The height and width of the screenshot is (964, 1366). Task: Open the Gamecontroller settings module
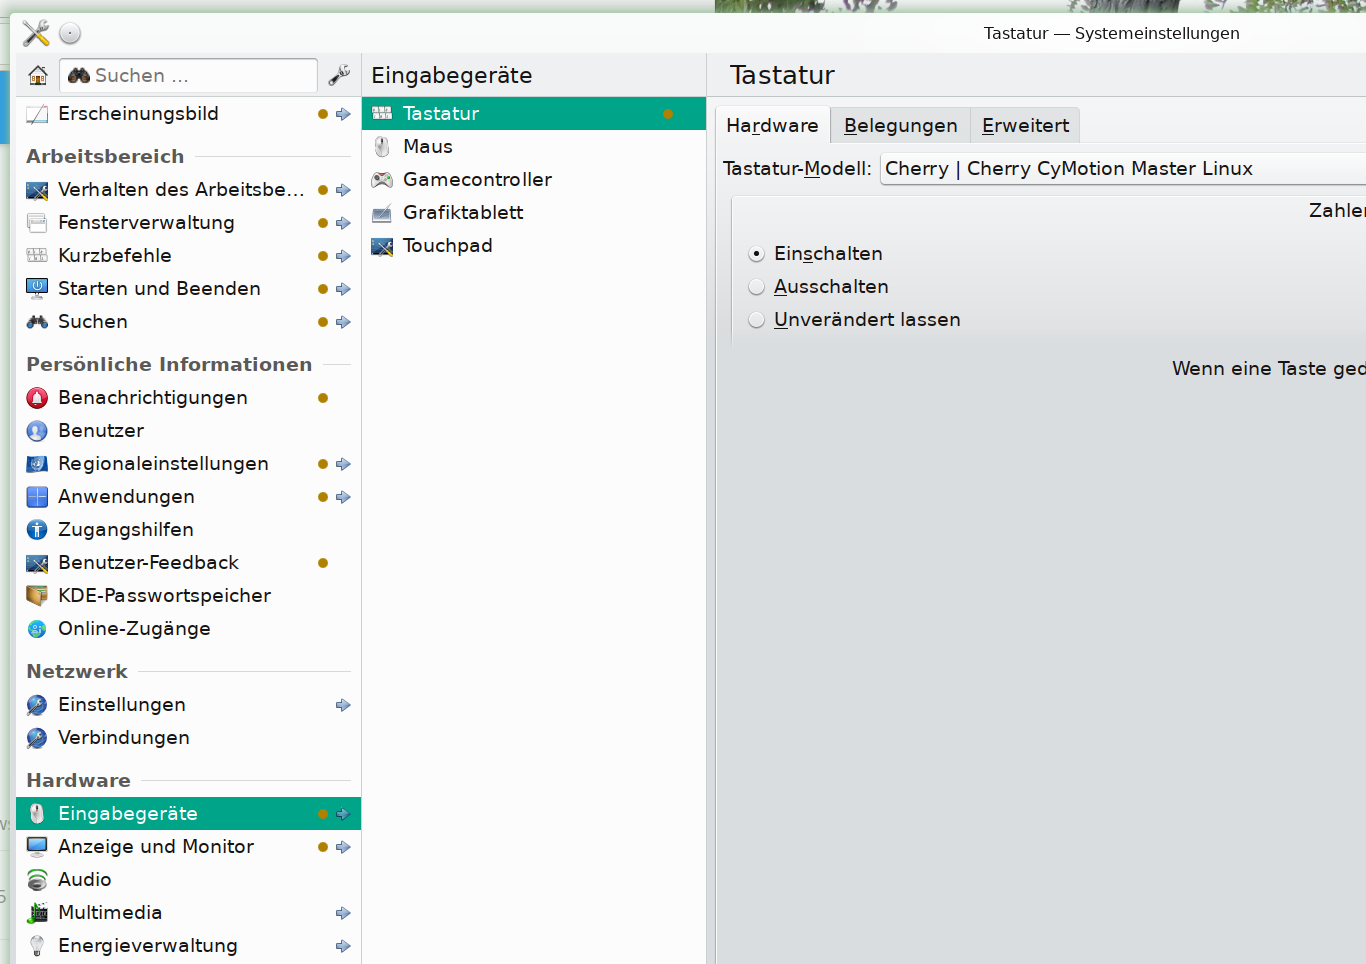477,180
